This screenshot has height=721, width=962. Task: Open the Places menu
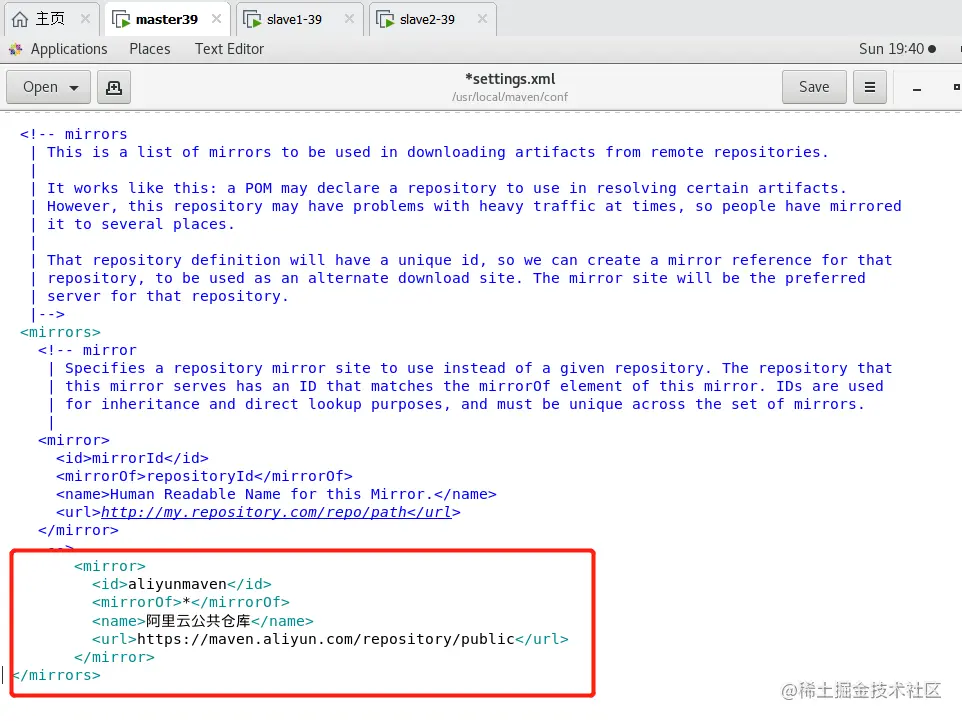click(x=150, y=49)
